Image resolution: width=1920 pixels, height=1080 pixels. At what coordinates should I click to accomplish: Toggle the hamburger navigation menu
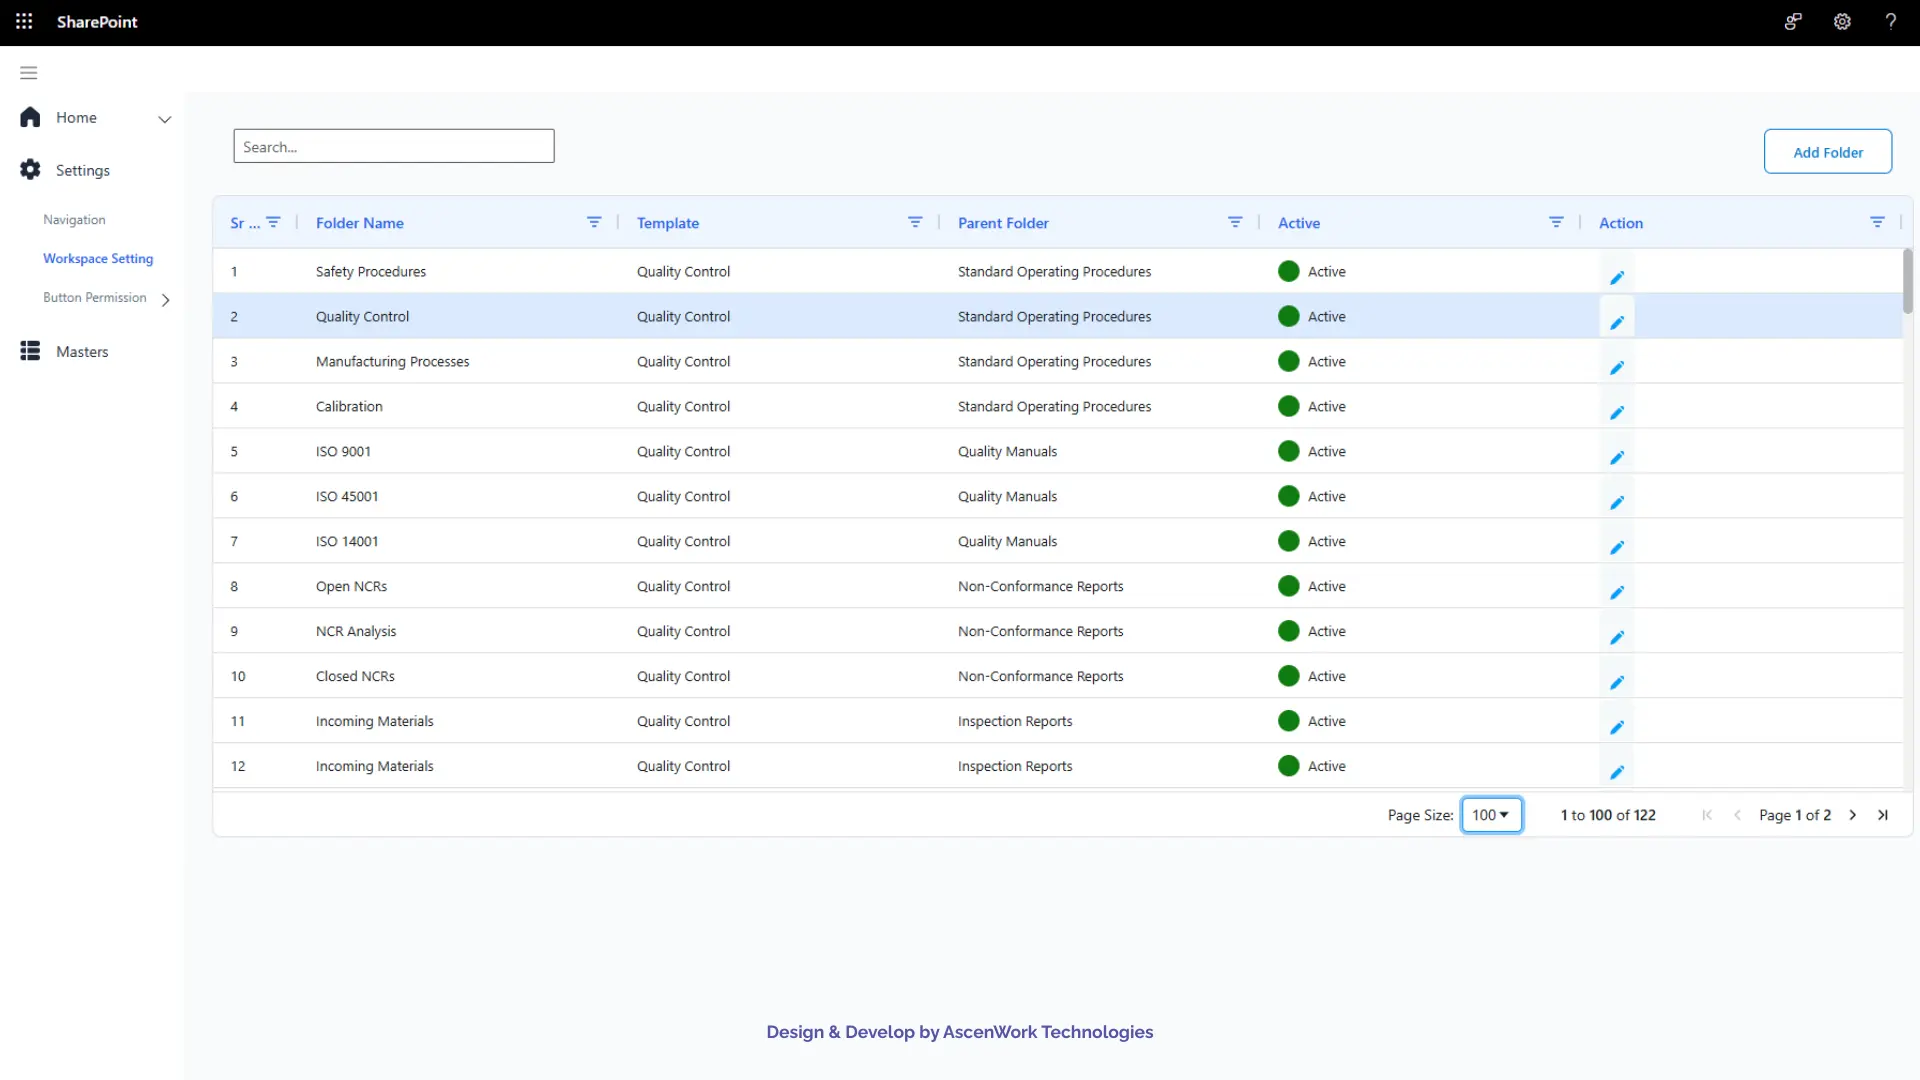pos(29,73)
